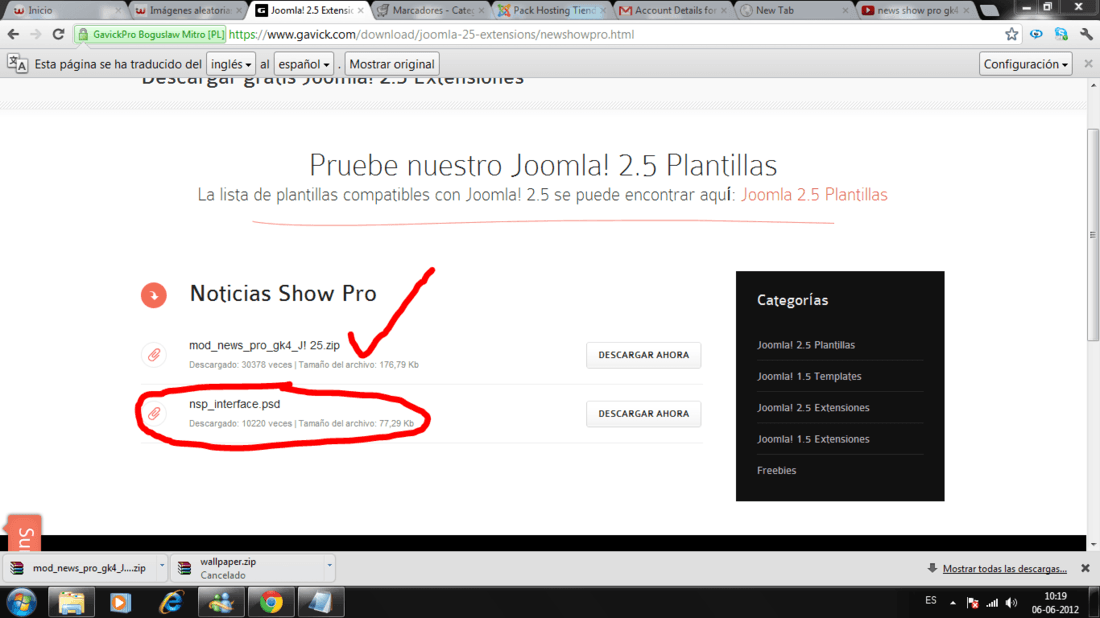Click the network signal icon in the system tray

tap(992, 603)
